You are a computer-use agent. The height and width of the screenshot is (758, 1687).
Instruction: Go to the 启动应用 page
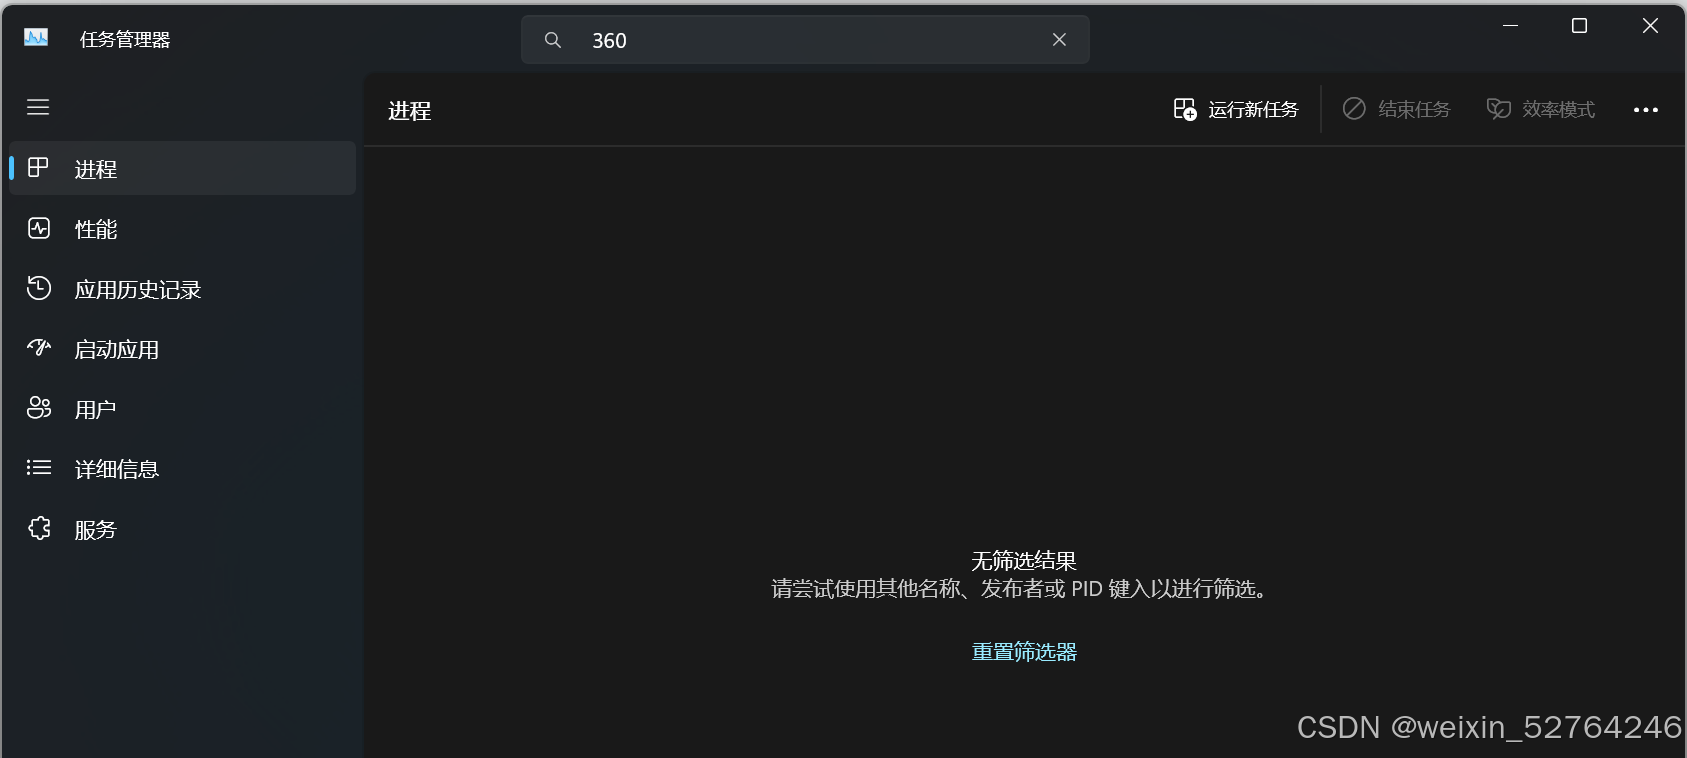tap(182, 349)
